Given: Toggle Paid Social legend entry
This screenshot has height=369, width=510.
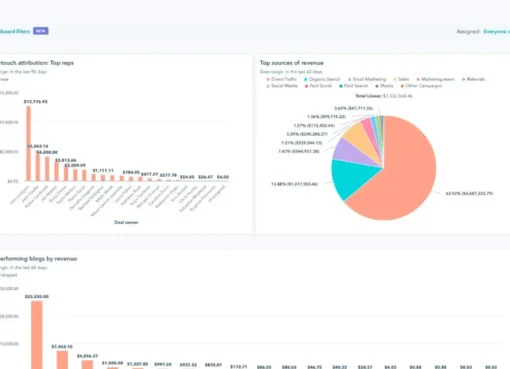Looking at the screenshot, I should pyautogui.click(x=318, y=86).
